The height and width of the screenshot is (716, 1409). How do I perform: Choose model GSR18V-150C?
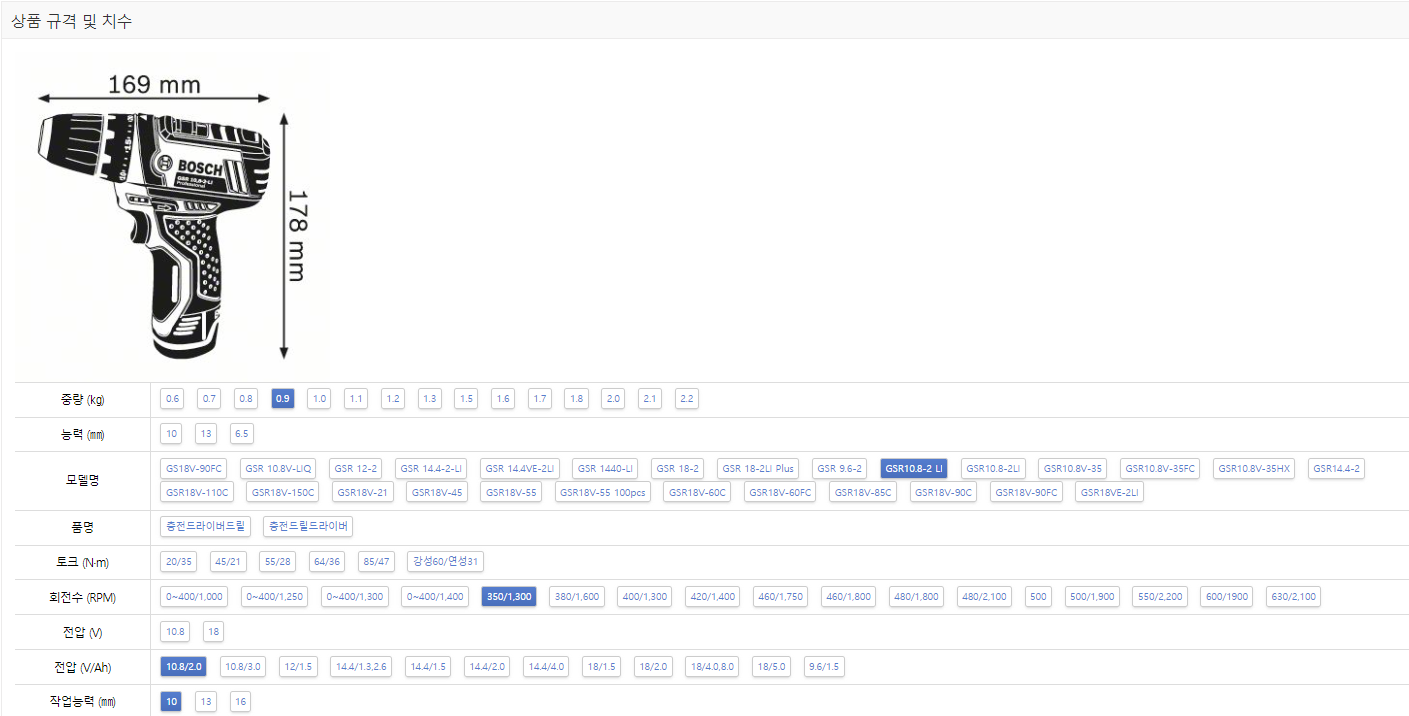284,492
